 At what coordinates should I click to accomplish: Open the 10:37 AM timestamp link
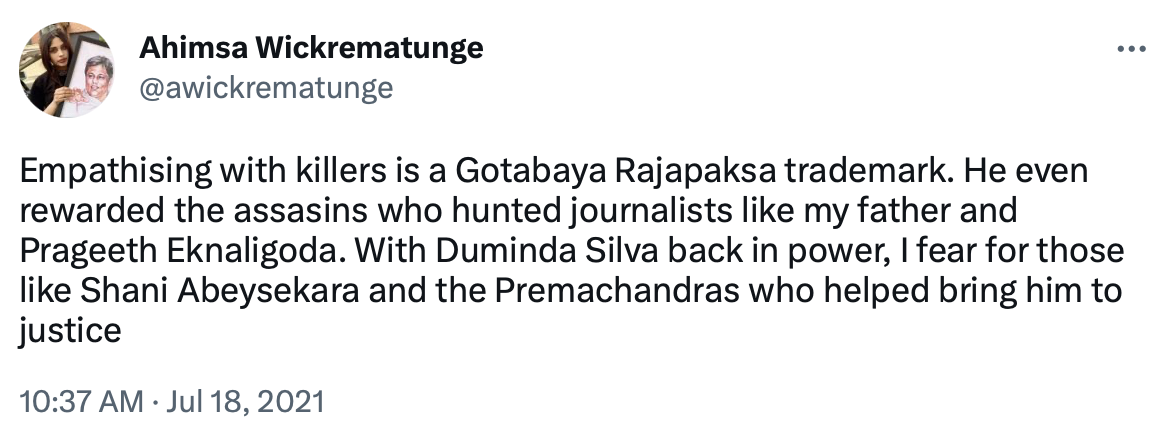pos(82,402)
